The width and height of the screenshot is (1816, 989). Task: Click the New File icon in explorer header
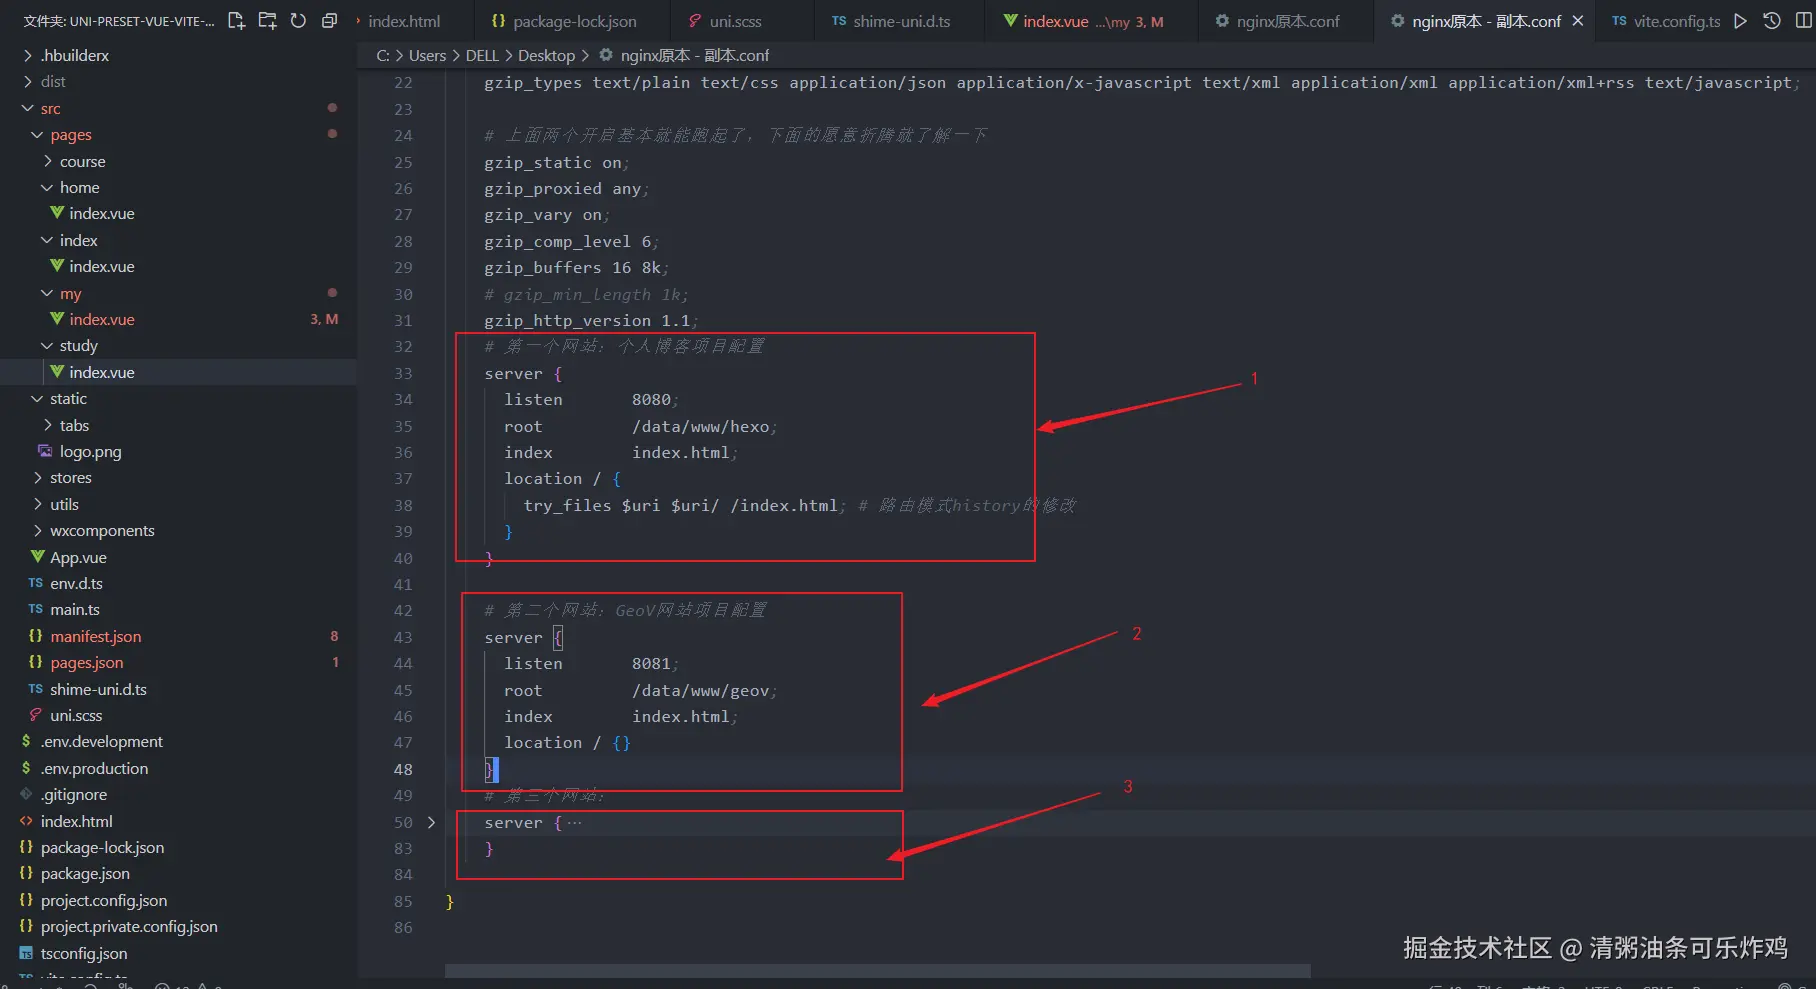[x=236, y=21]
